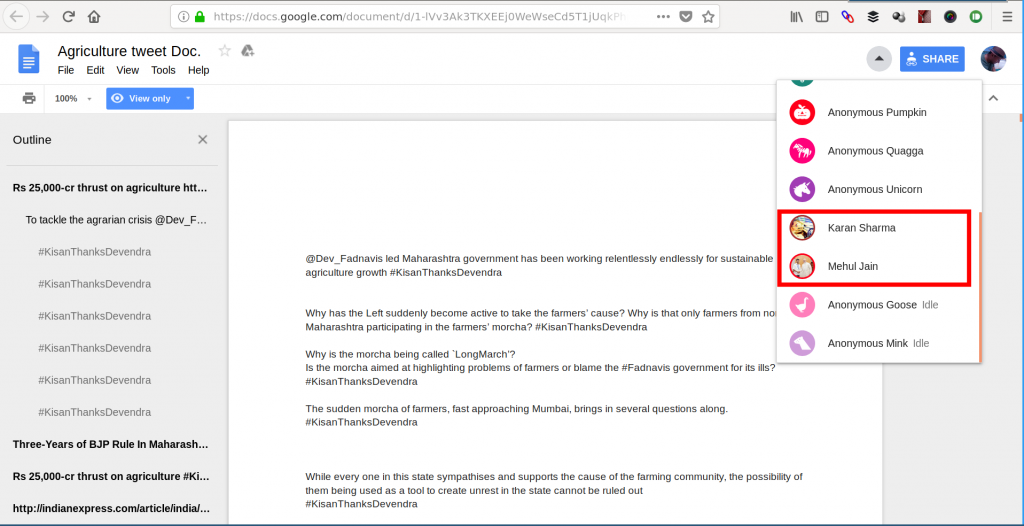Collapse the viewers list arrow button
Screen dimensions: 1024x526
pos(879,59)
